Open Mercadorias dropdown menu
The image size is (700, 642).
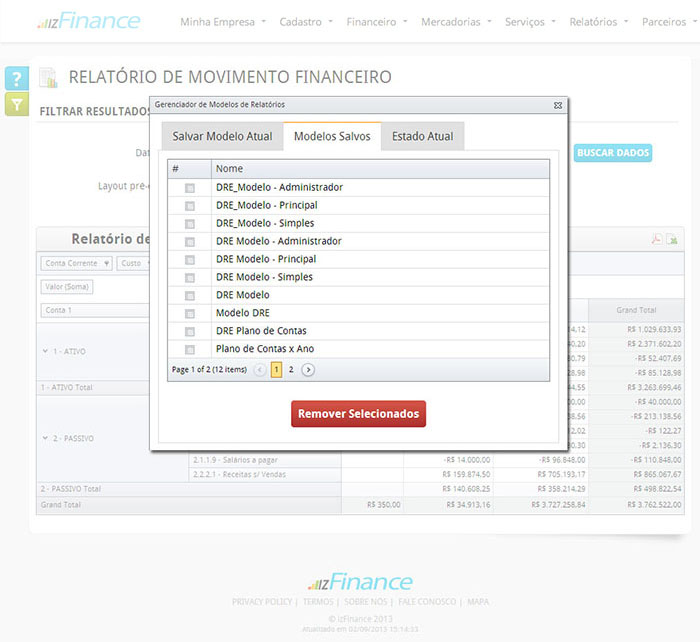tap(456, 22)
